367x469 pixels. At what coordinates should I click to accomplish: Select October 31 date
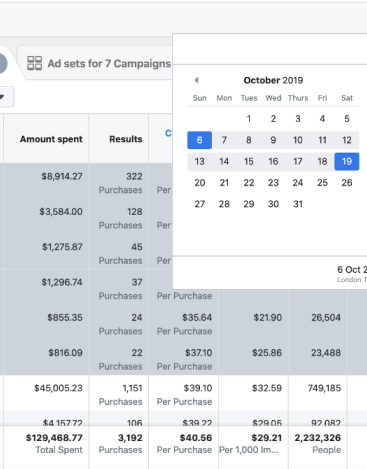[298, 204]
